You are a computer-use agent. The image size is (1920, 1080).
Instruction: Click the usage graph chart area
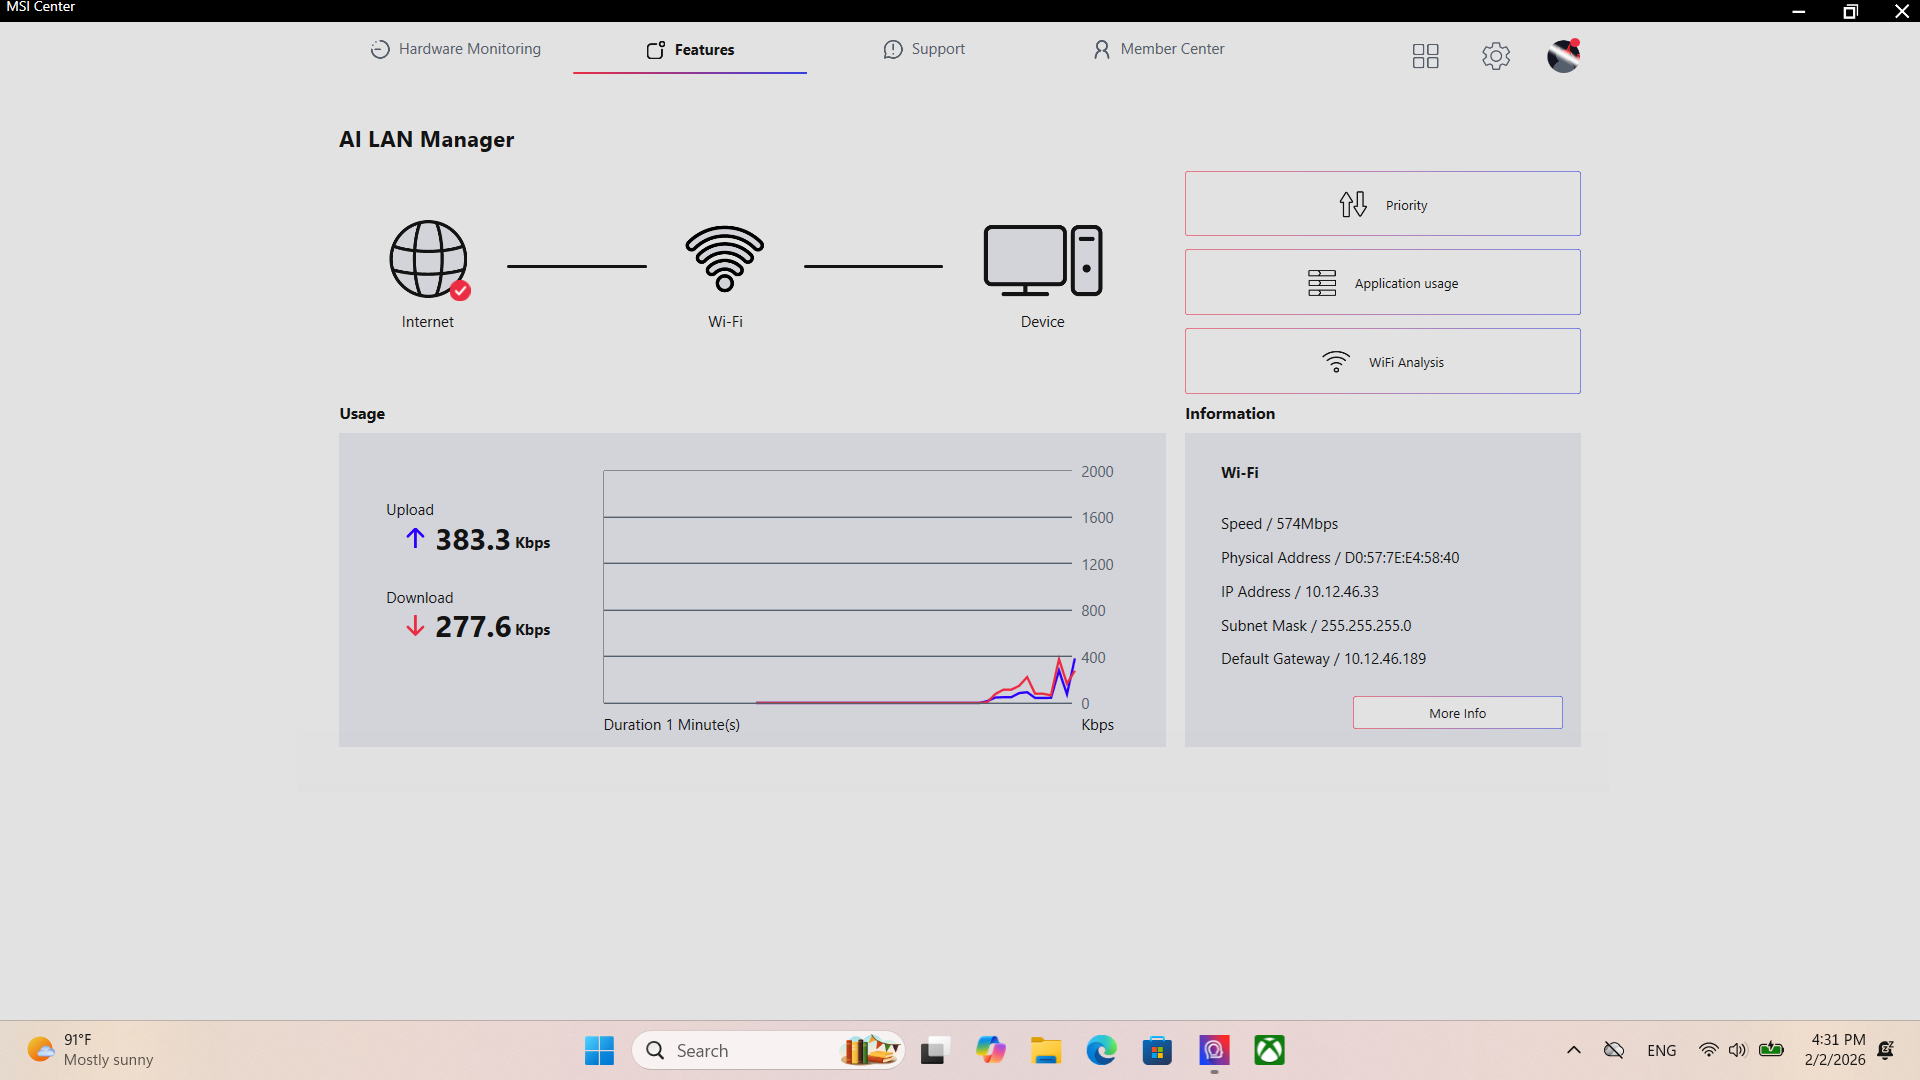click(838, 587)
